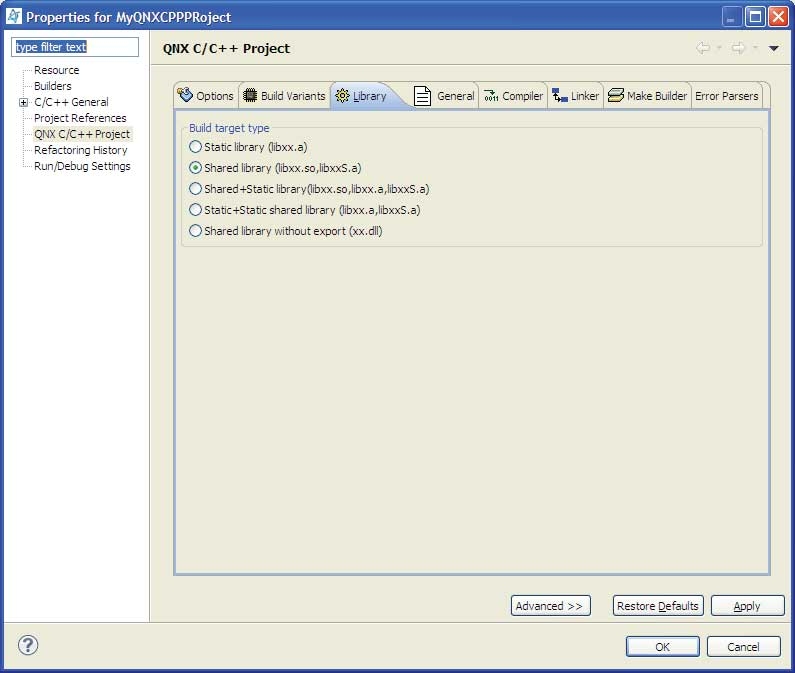This screenshot has height=673, width=795.
Task: Select Shared library without export (xx.dll)
Action: tap(195, 231)
